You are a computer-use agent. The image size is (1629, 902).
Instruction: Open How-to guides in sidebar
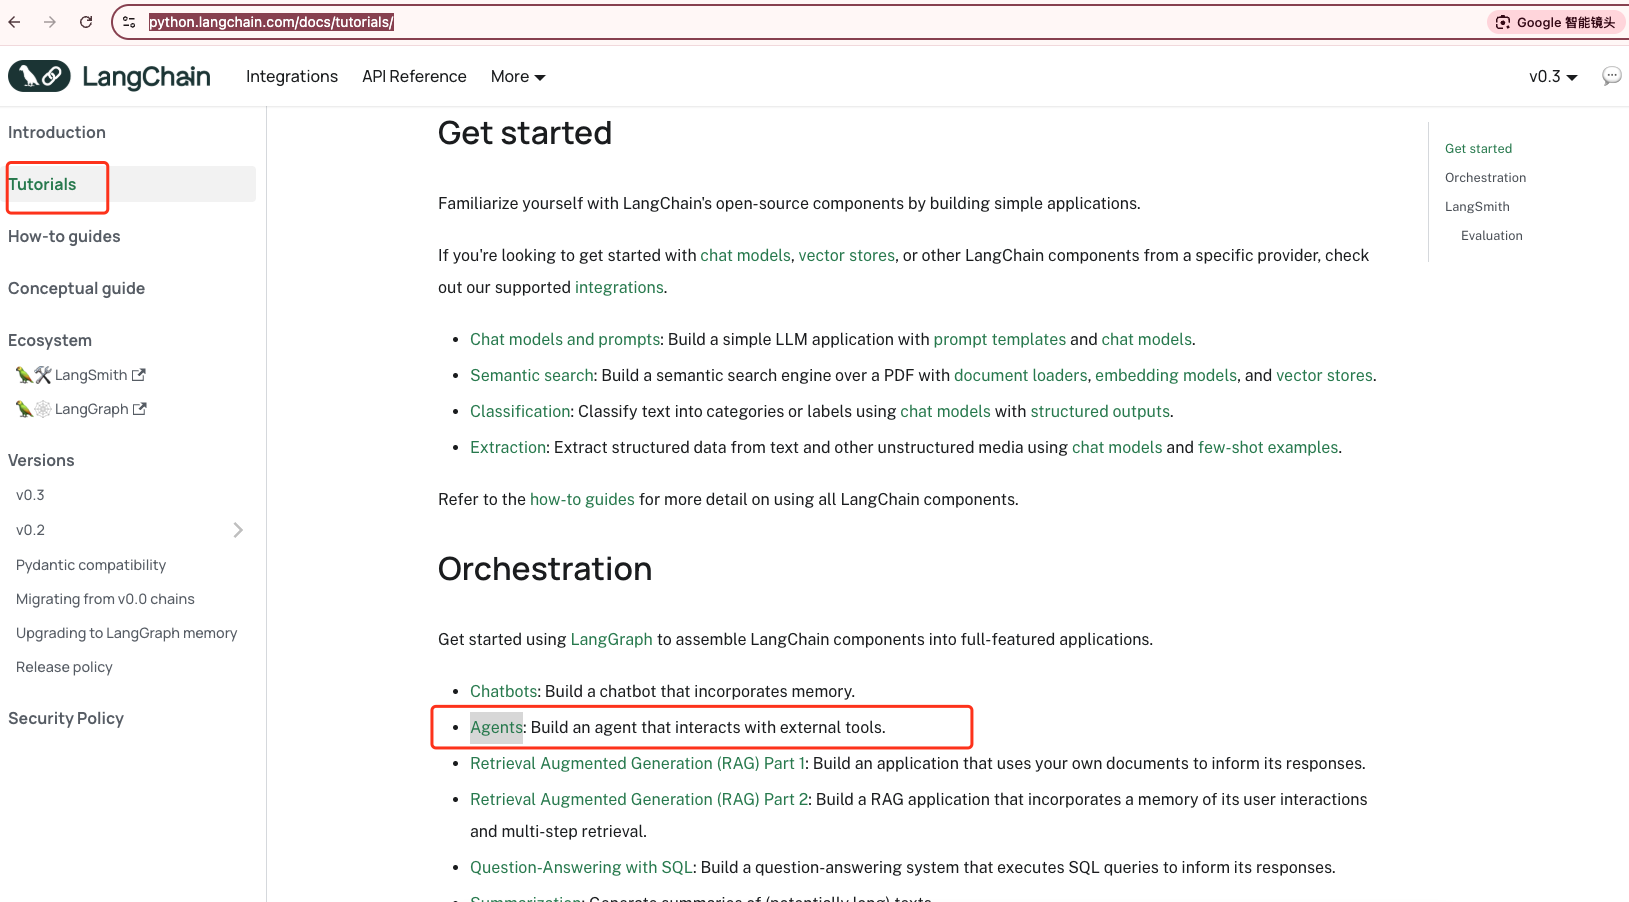pos(64,236)
